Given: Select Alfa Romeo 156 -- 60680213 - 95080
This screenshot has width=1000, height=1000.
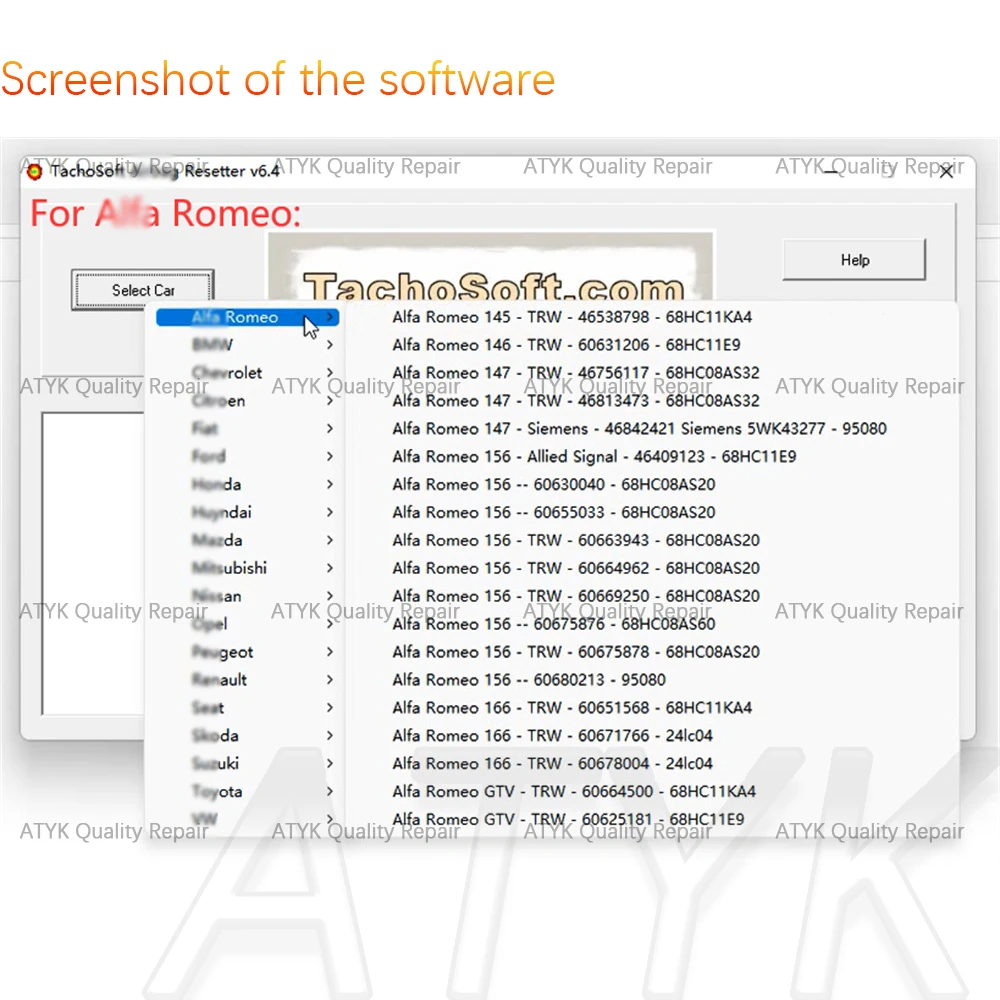Looking at the screenshot, I should [529, 680].
